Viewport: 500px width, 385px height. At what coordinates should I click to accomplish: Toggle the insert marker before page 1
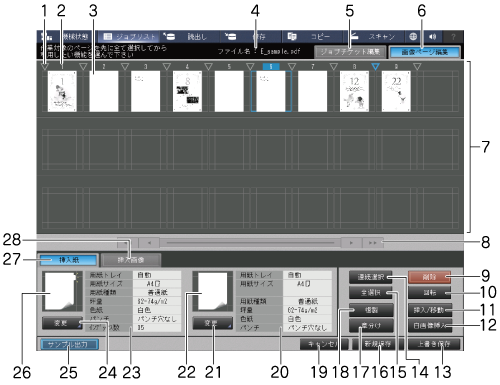(44, 67)
